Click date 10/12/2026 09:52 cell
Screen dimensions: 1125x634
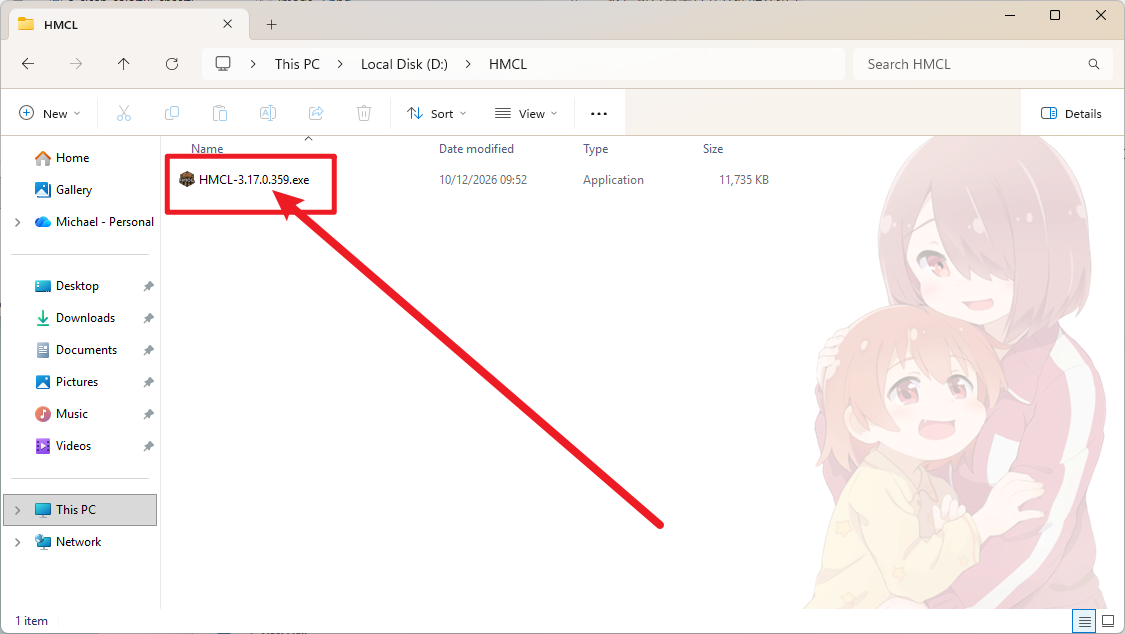(483, 180)
